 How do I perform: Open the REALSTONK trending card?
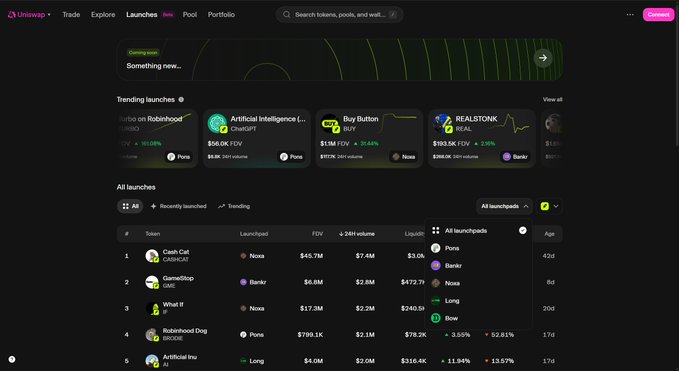(482, 139)
